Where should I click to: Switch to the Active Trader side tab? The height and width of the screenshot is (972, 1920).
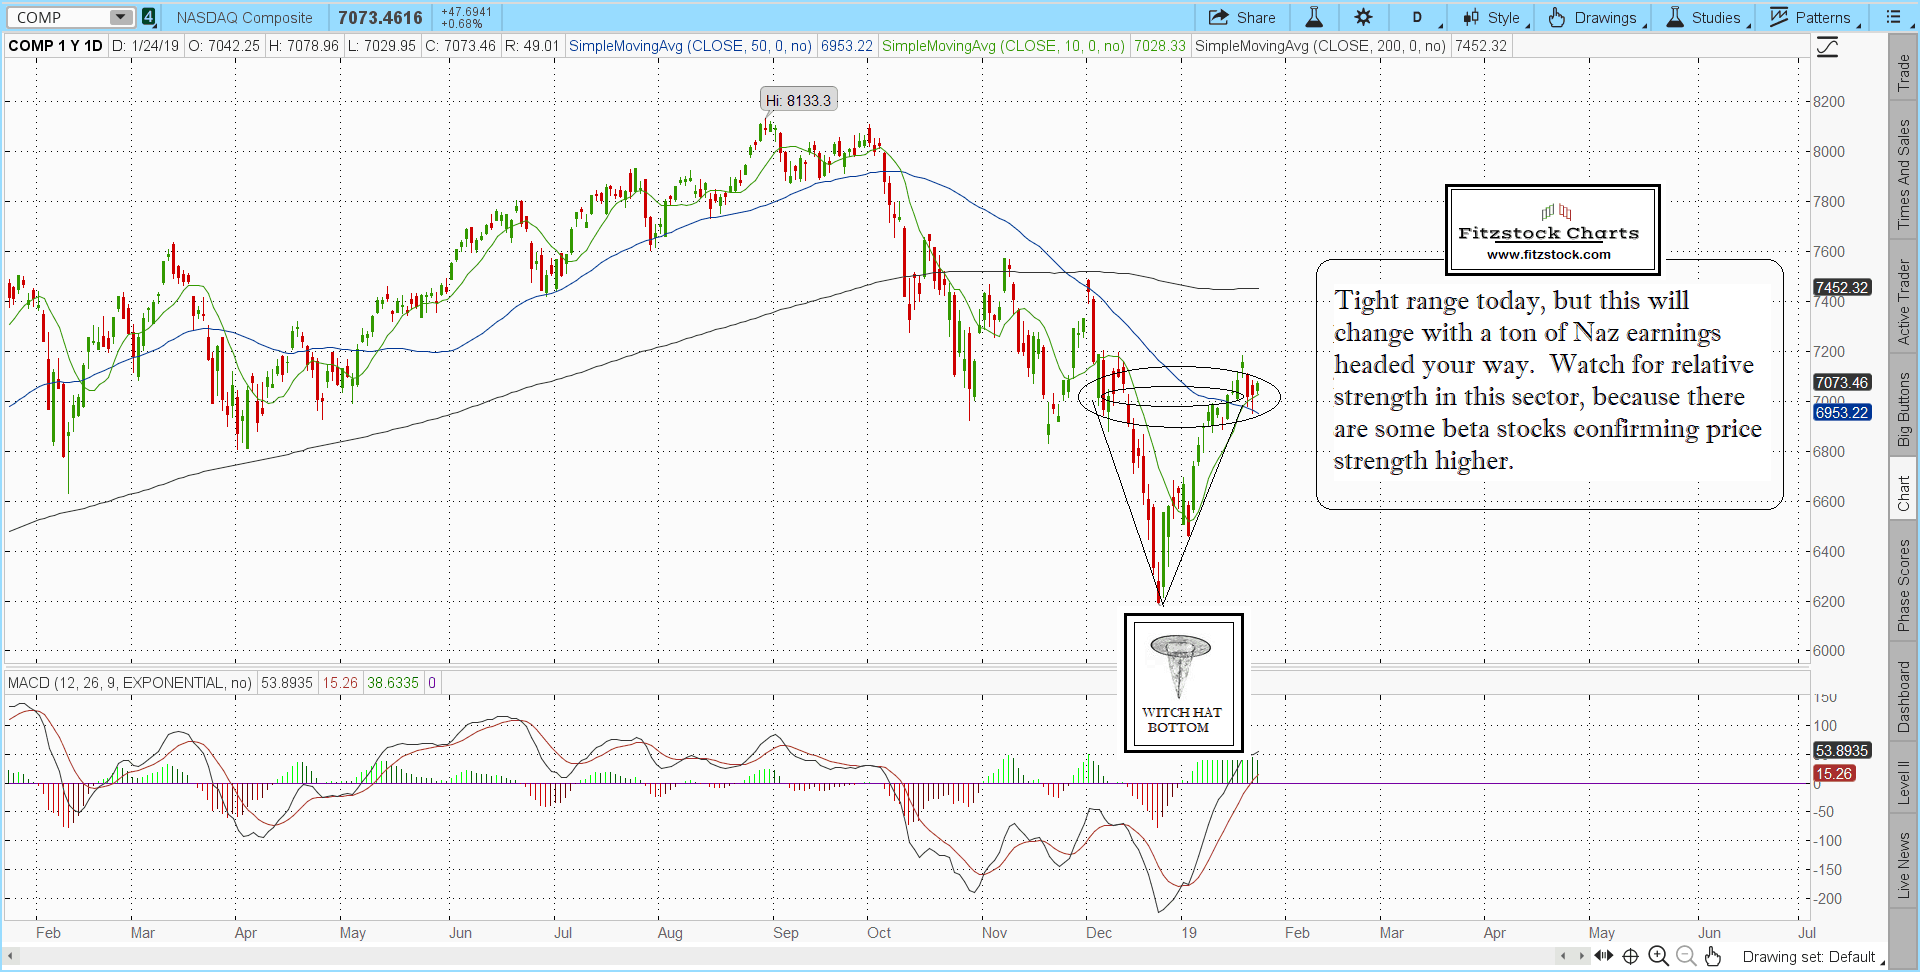(1904, 302)
